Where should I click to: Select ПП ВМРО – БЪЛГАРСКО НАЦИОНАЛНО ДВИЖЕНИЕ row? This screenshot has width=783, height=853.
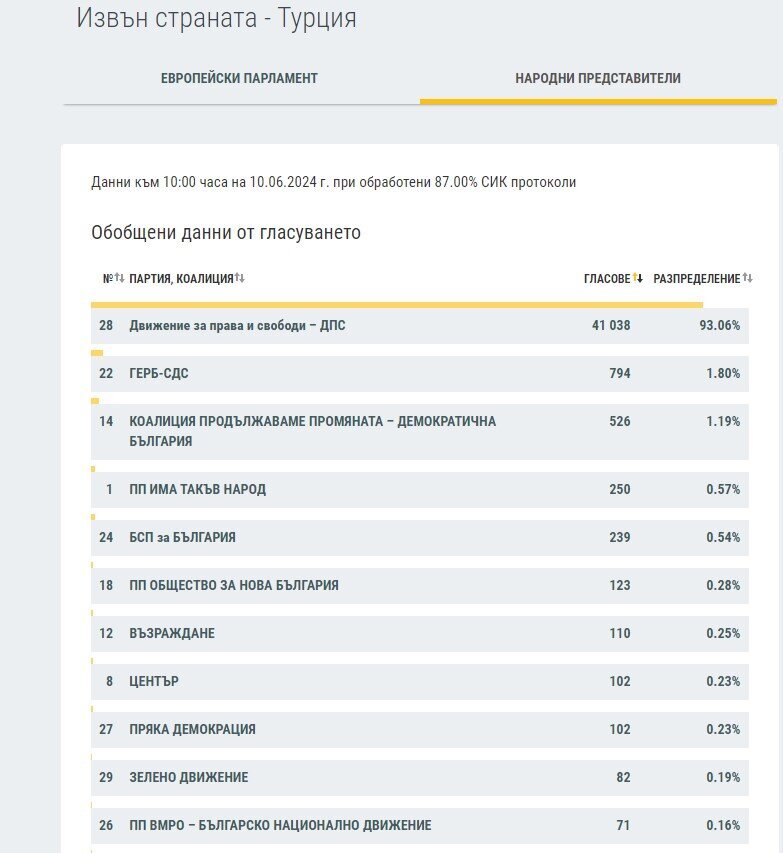pos(420,825)
